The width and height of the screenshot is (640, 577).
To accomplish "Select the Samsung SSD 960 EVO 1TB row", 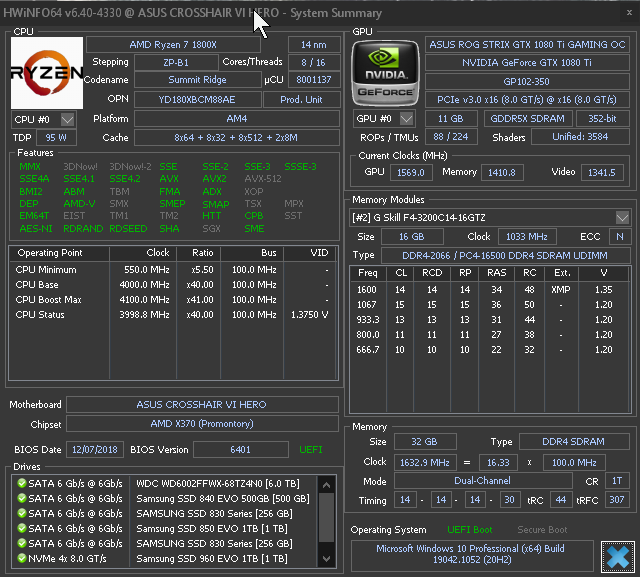I will (165, 559).
